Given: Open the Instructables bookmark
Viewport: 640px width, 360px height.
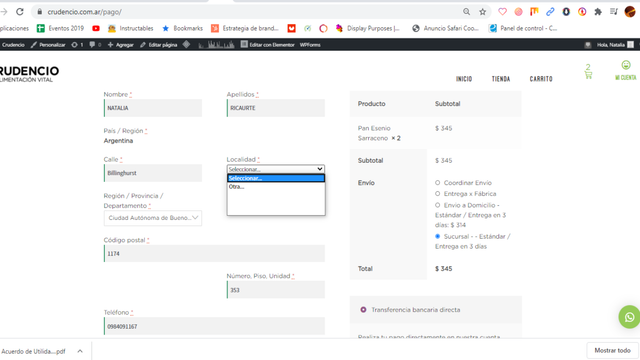Looking at the screenshot, I should pyautogui.click(x=131, y=28).
